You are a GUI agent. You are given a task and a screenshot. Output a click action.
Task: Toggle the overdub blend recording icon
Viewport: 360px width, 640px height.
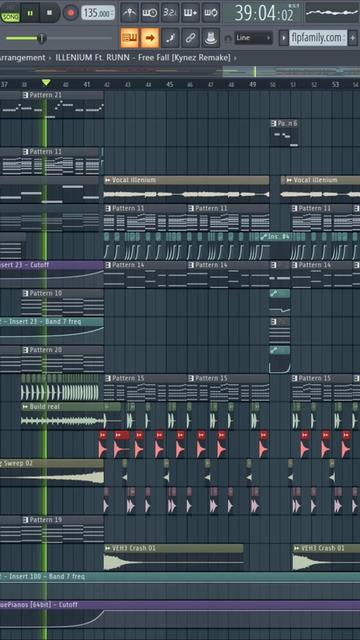190,13
